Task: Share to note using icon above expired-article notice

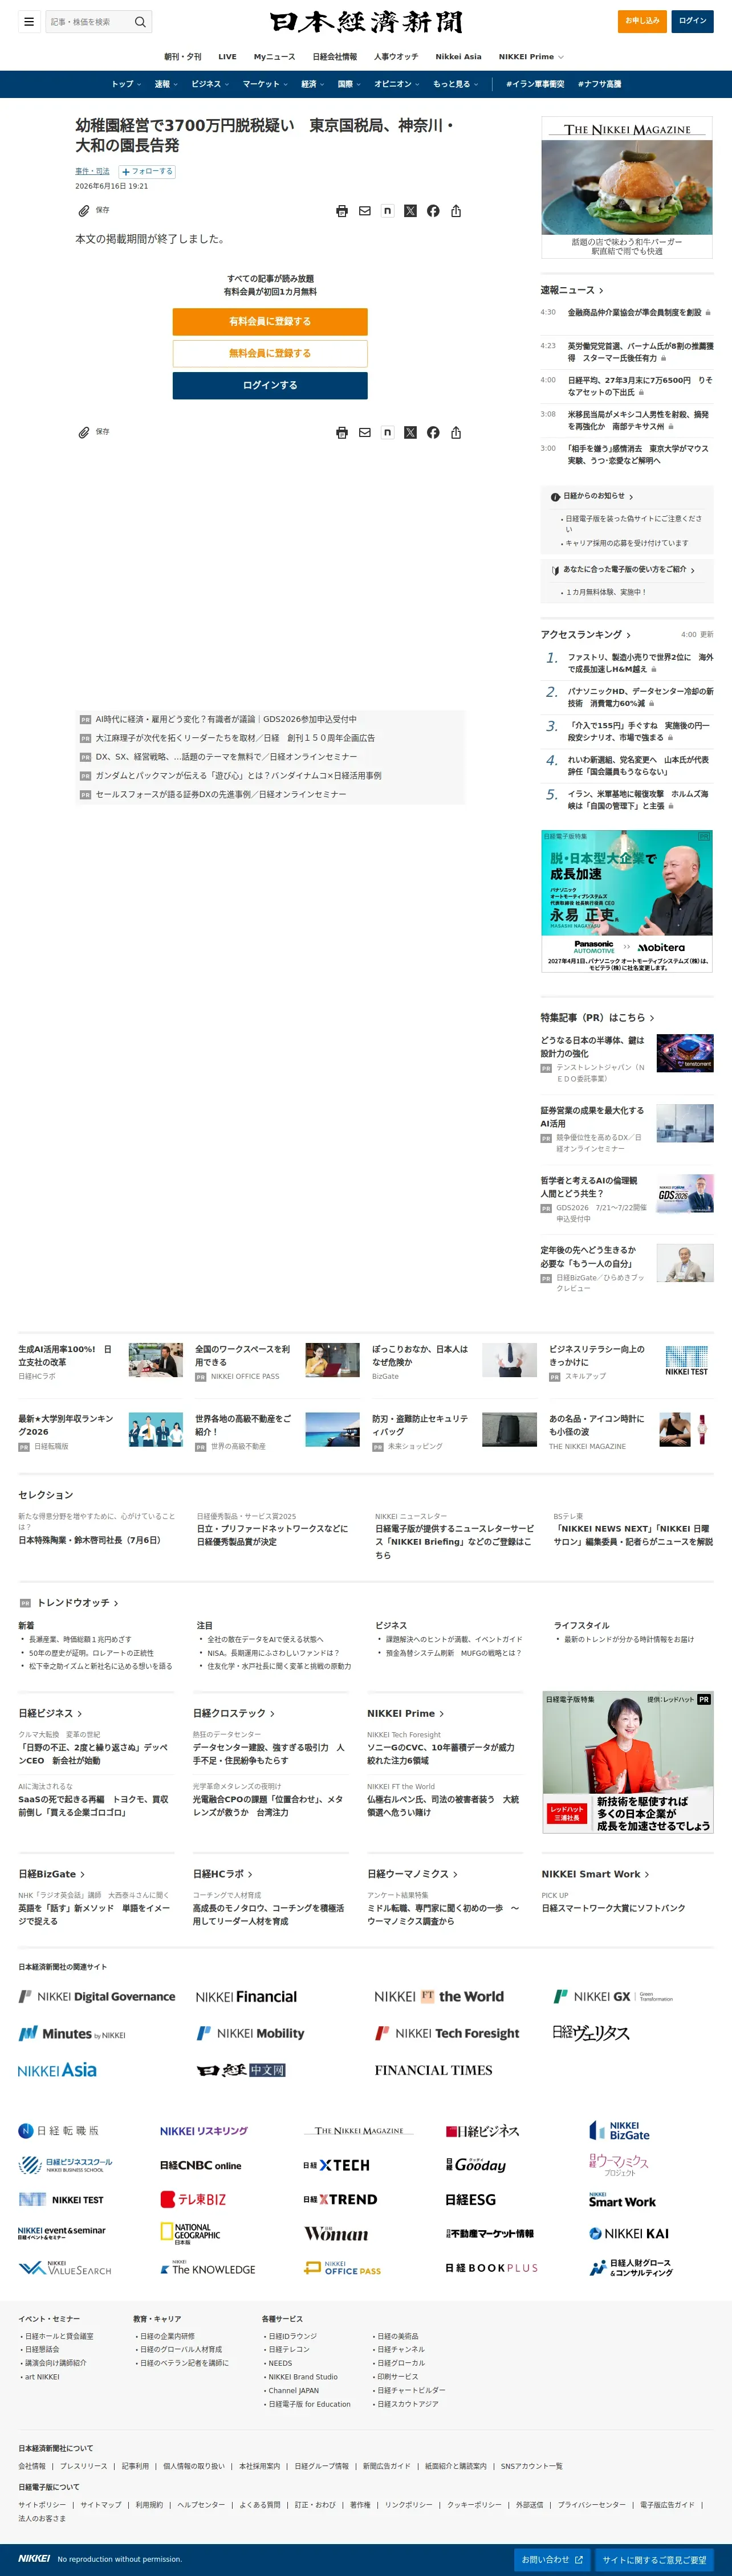Action: (x=387, y=211)
